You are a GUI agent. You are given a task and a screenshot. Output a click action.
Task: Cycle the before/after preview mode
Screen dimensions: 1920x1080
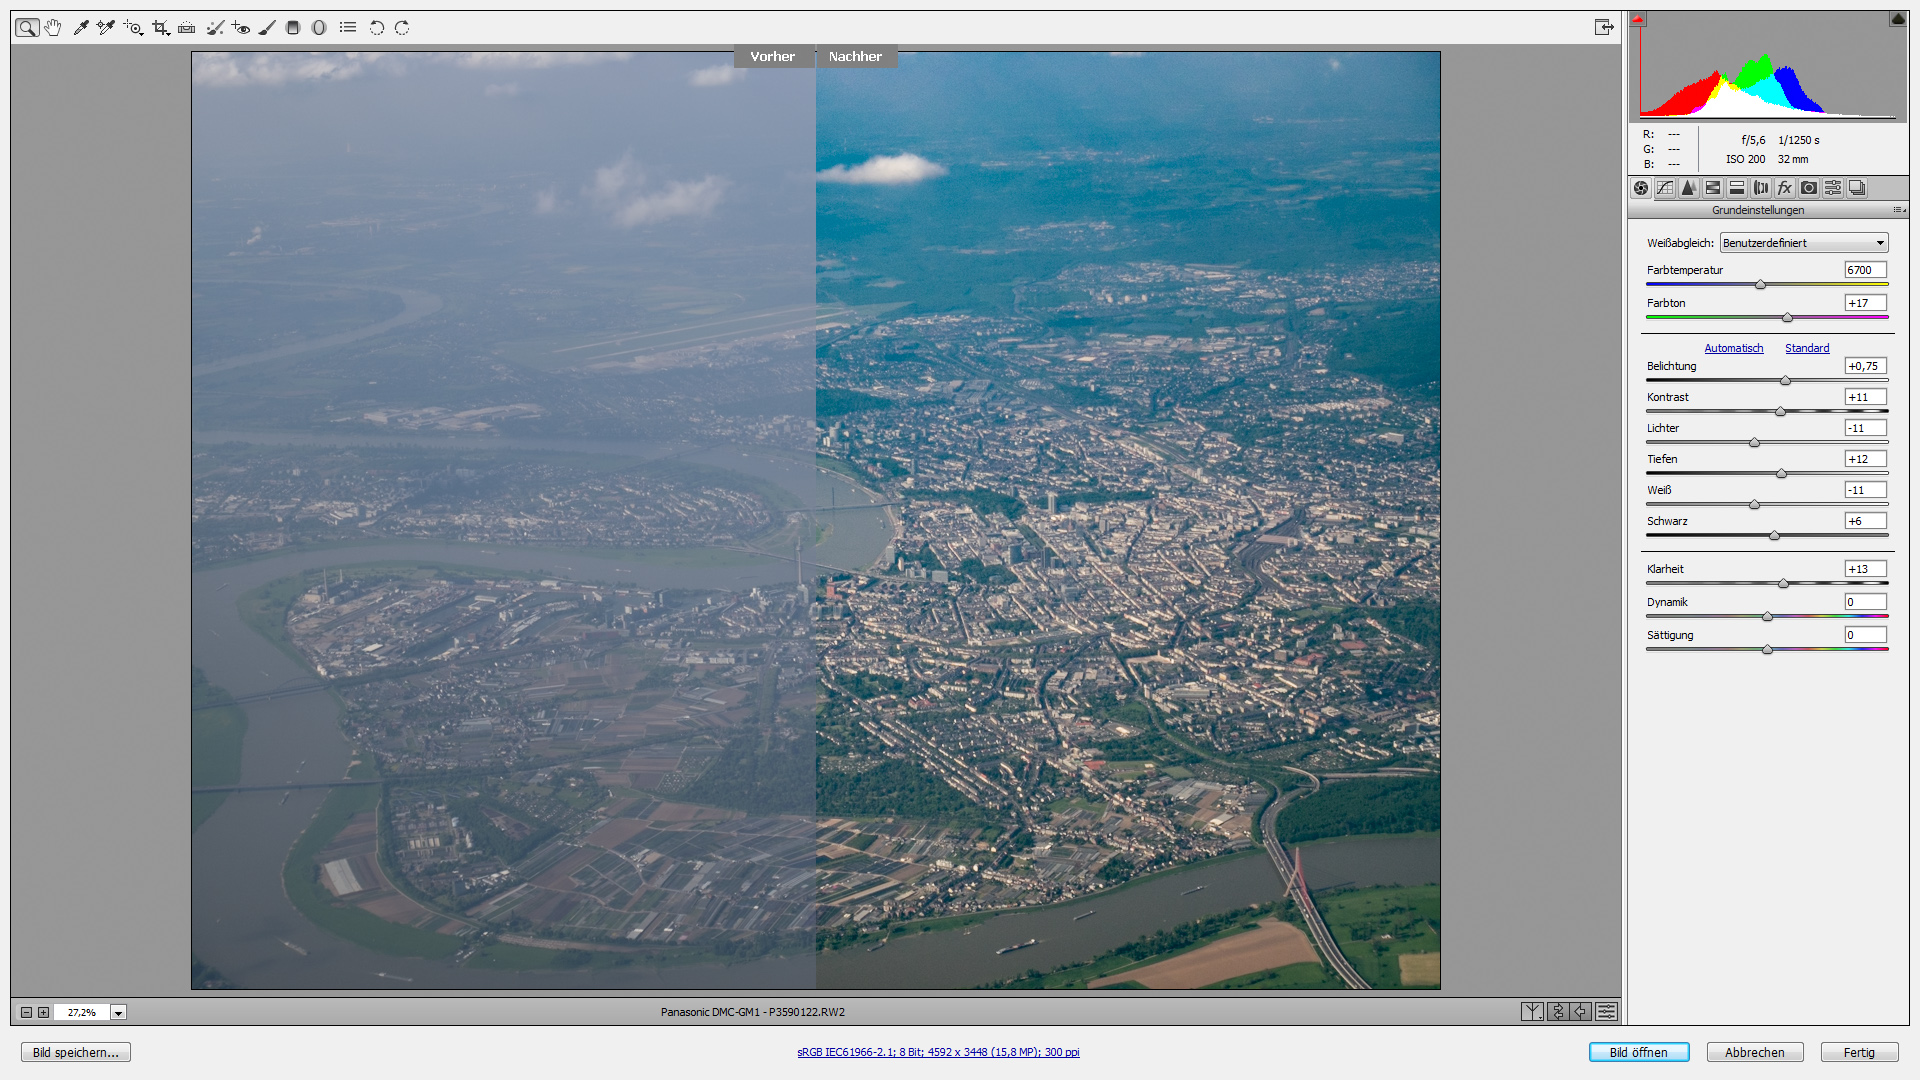tap(1532, 1012)
